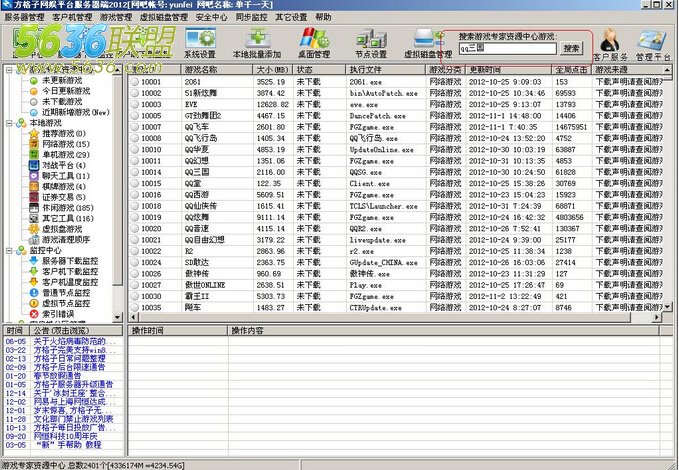Viewport: 679px width, 470px height.
Task: Select the radio circle for game 10001
Action: click(135, 81)
